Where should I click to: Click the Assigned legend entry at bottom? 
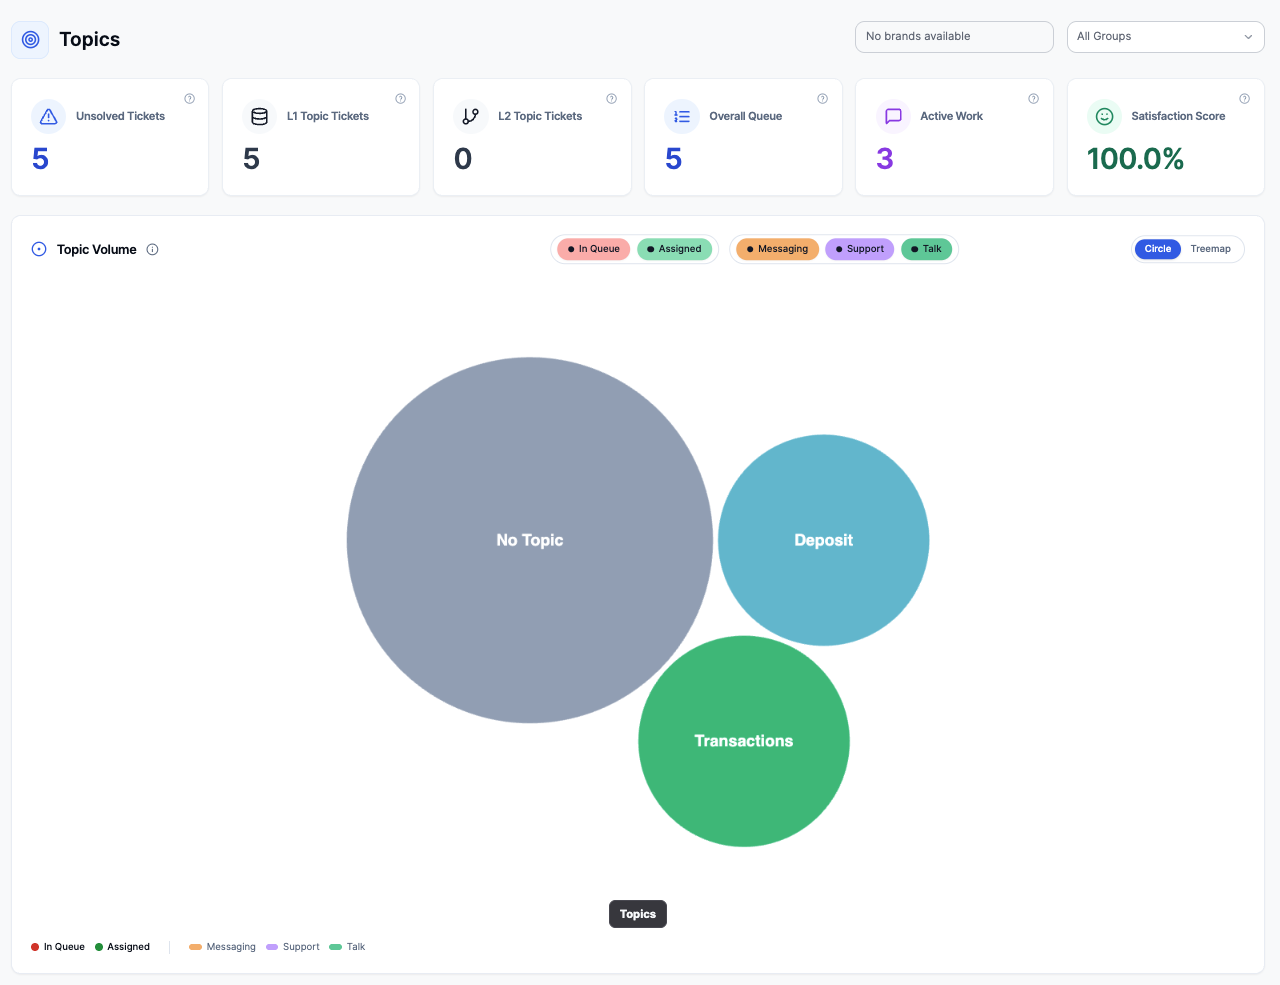click(123, 947)
